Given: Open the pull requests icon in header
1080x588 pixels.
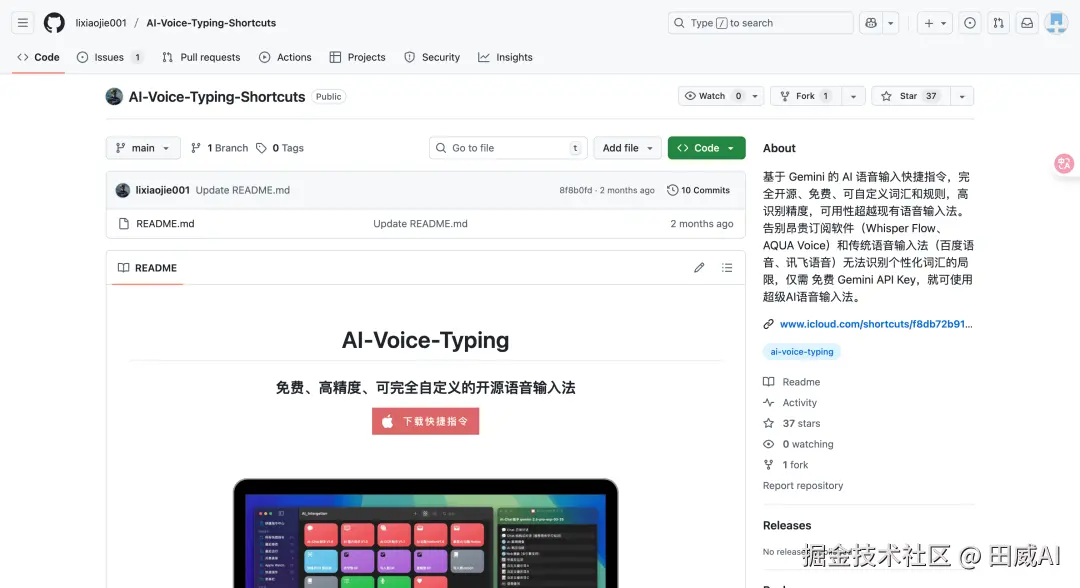Looking at the screenshot, I should (998, 23).
